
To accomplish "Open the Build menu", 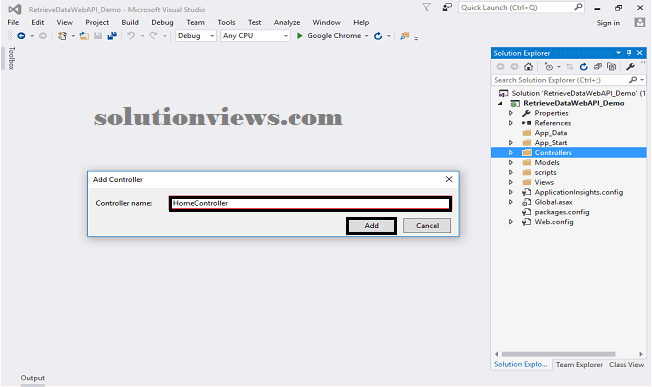I will click(130, 22).
